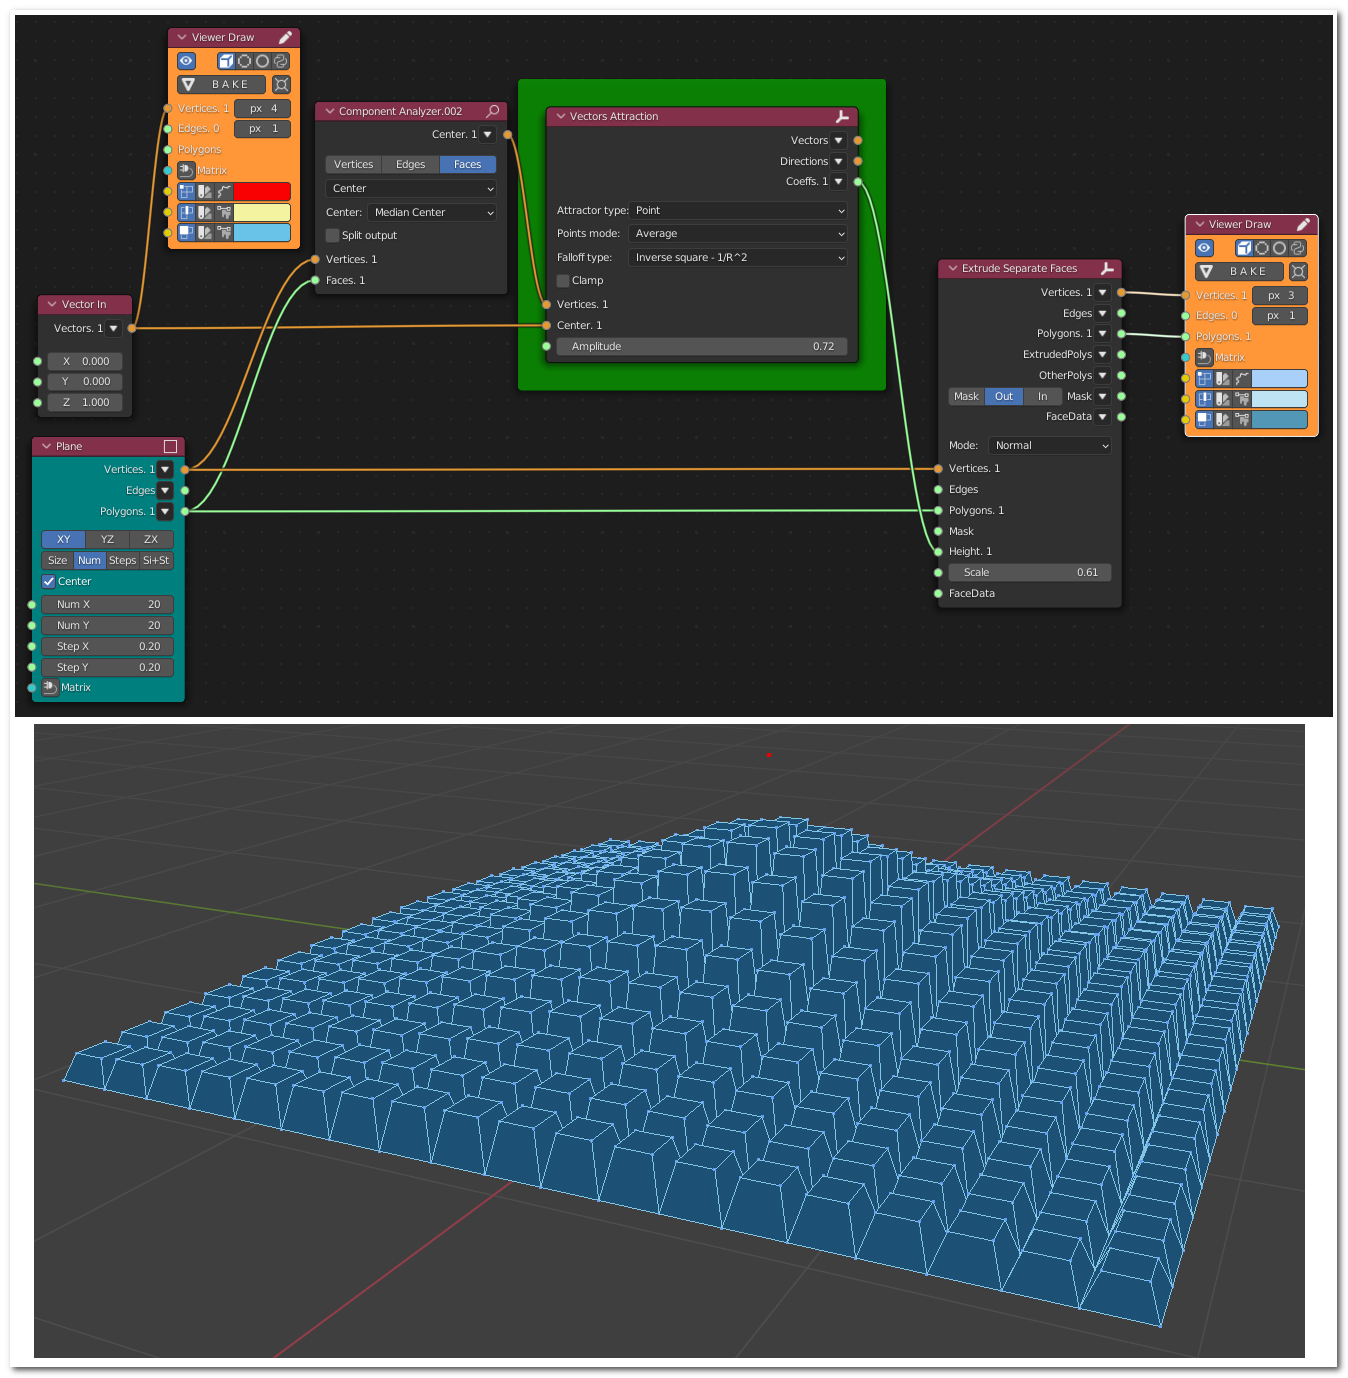Click the solid circle icon in right Viewer Draw
The height and width of the screenshot is (1378, 1348).
point(1280,248)
